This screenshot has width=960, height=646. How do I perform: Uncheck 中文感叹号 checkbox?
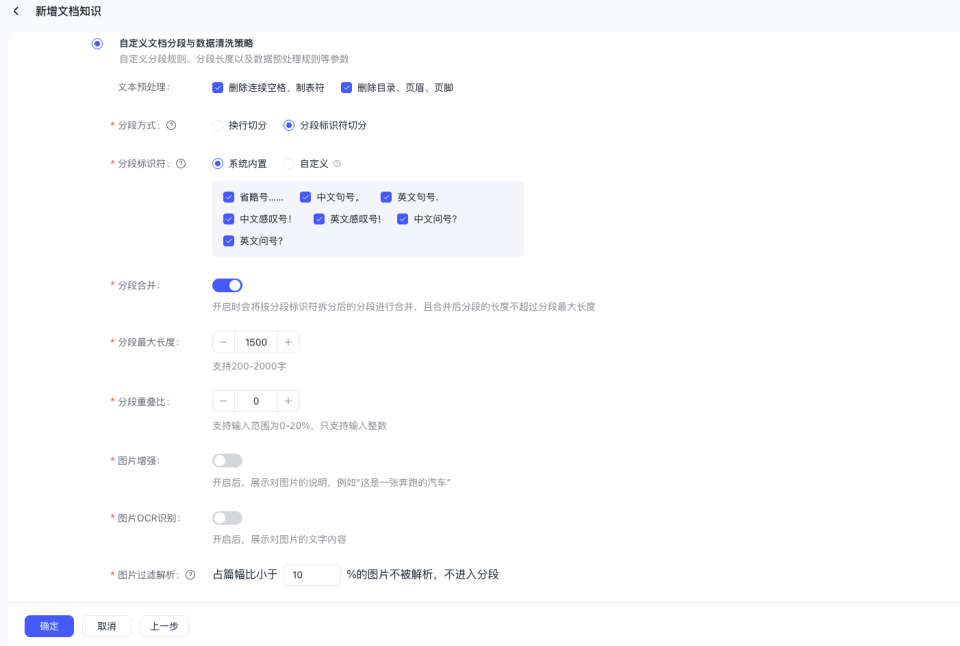228,219
